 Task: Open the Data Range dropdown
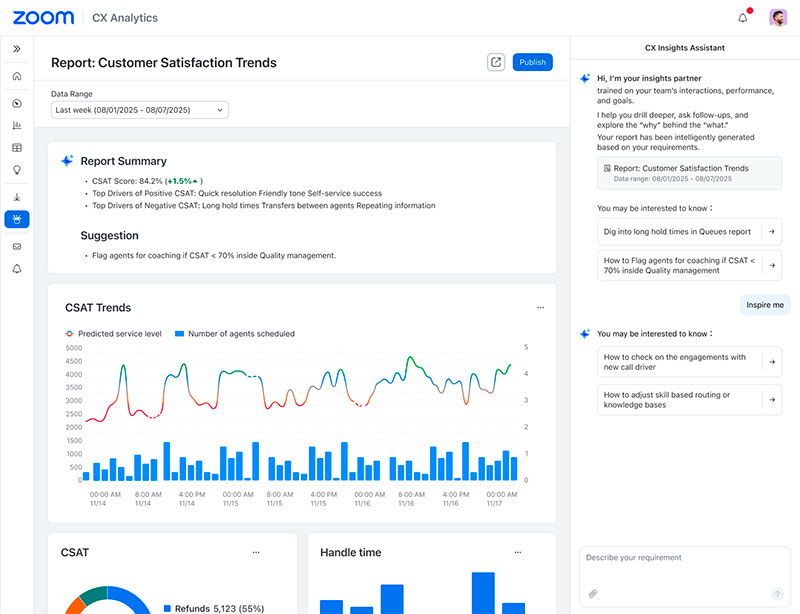click(x=140, y=110)
